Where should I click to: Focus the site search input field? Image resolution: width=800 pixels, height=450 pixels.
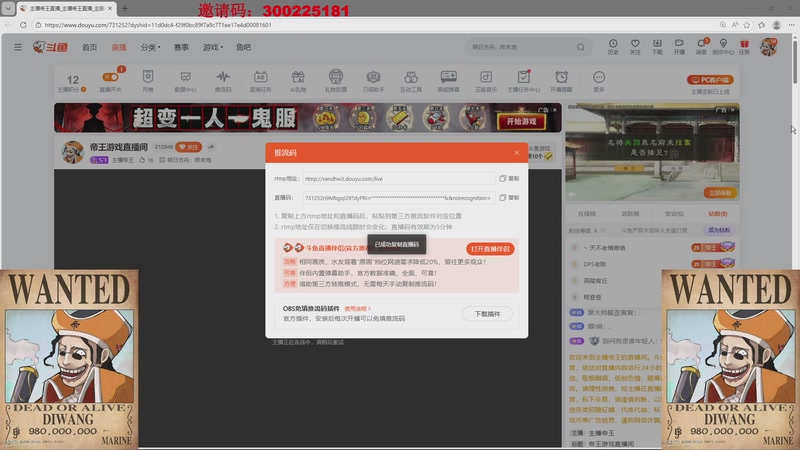click(x=520, y=47)
